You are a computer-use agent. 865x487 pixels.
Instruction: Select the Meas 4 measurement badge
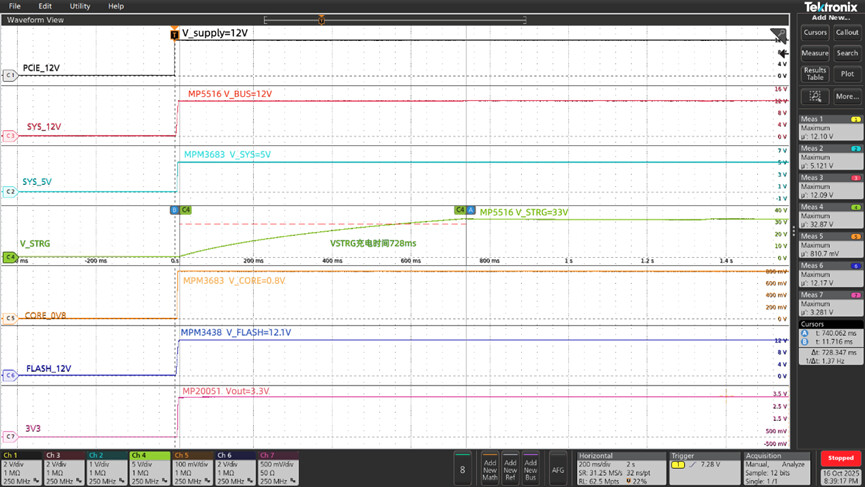(x=830, y=215)
